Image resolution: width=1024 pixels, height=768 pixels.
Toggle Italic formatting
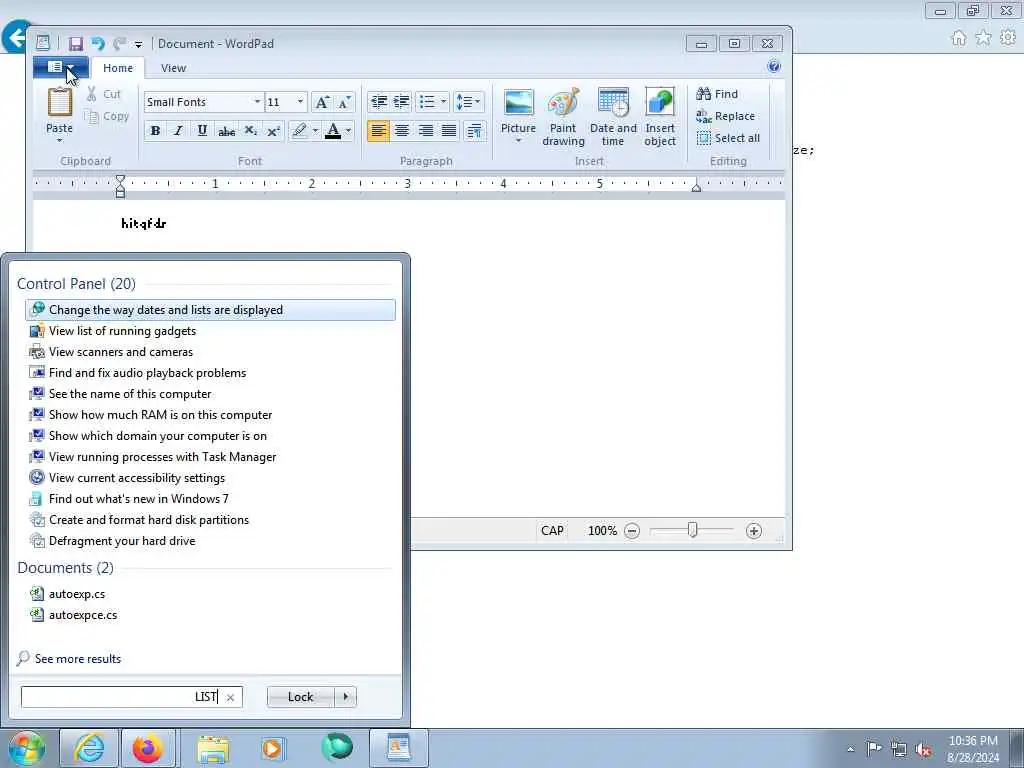pyautogui.click(x=178, y=131)
